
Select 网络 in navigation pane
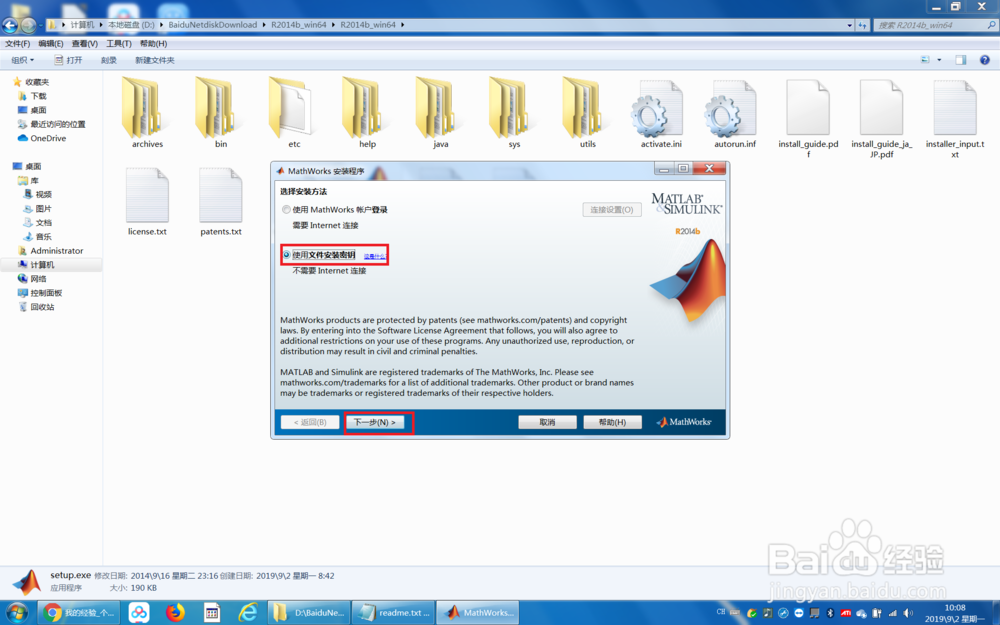[x=32, y=279]
